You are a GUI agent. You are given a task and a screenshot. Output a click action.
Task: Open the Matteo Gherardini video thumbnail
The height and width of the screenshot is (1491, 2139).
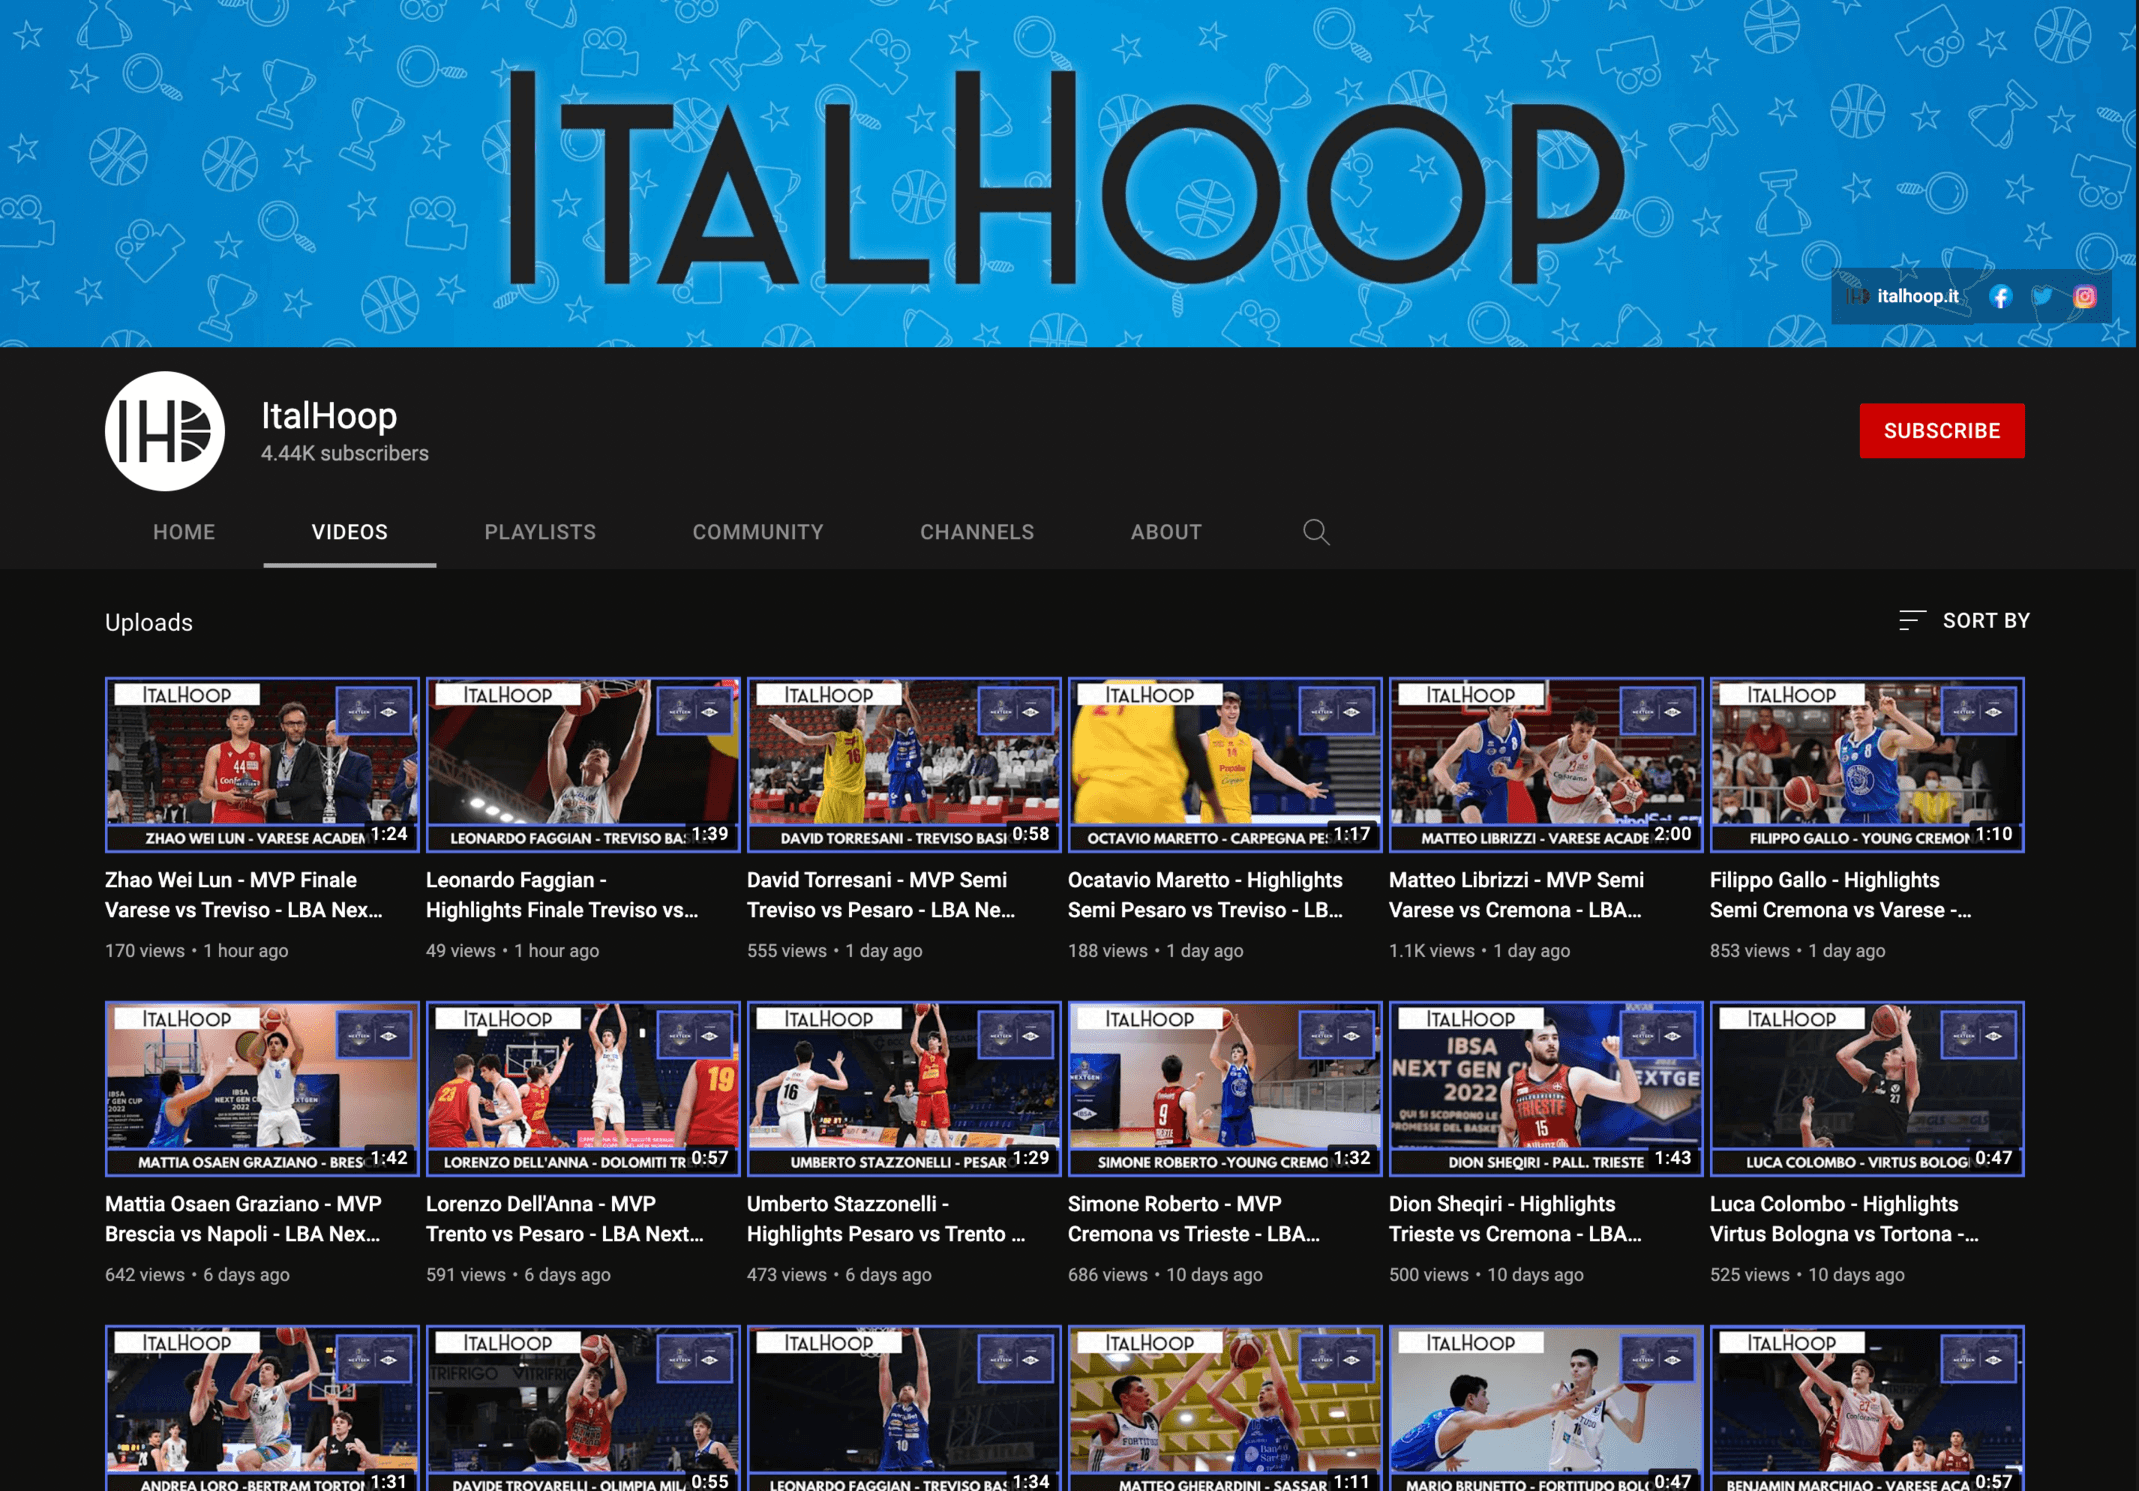coord(1225,1408)
